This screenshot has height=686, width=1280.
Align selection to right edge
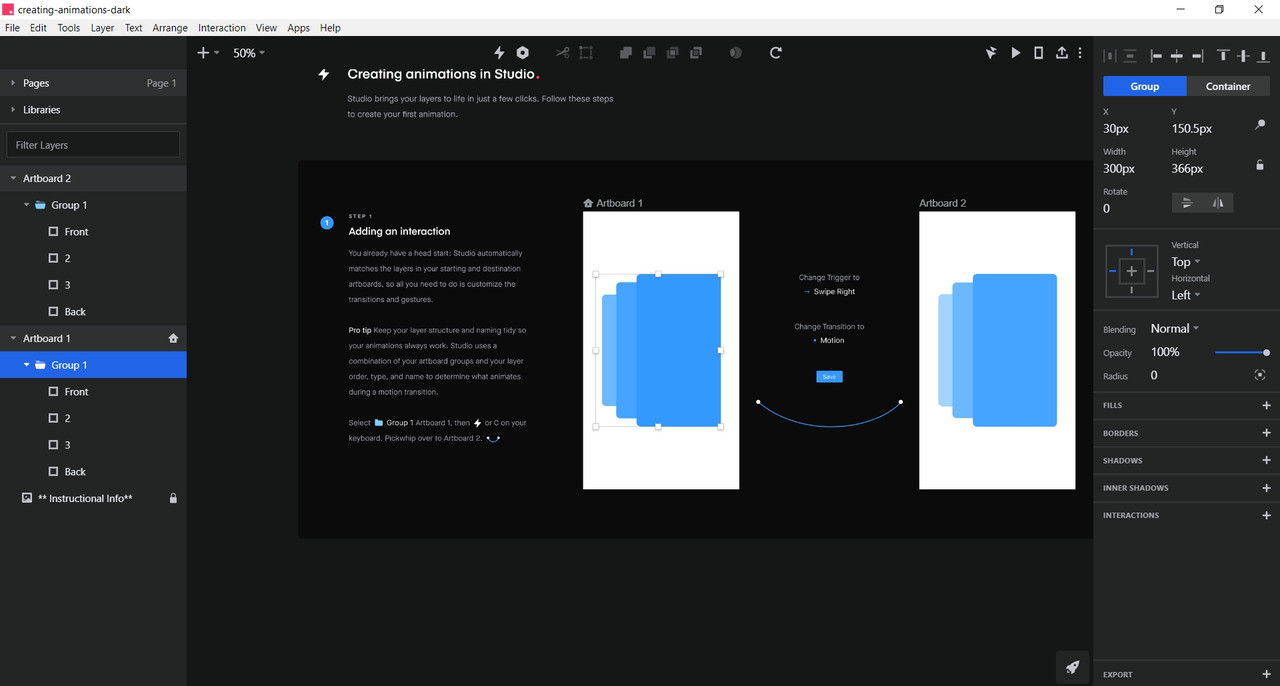(x=1197, y=56)
